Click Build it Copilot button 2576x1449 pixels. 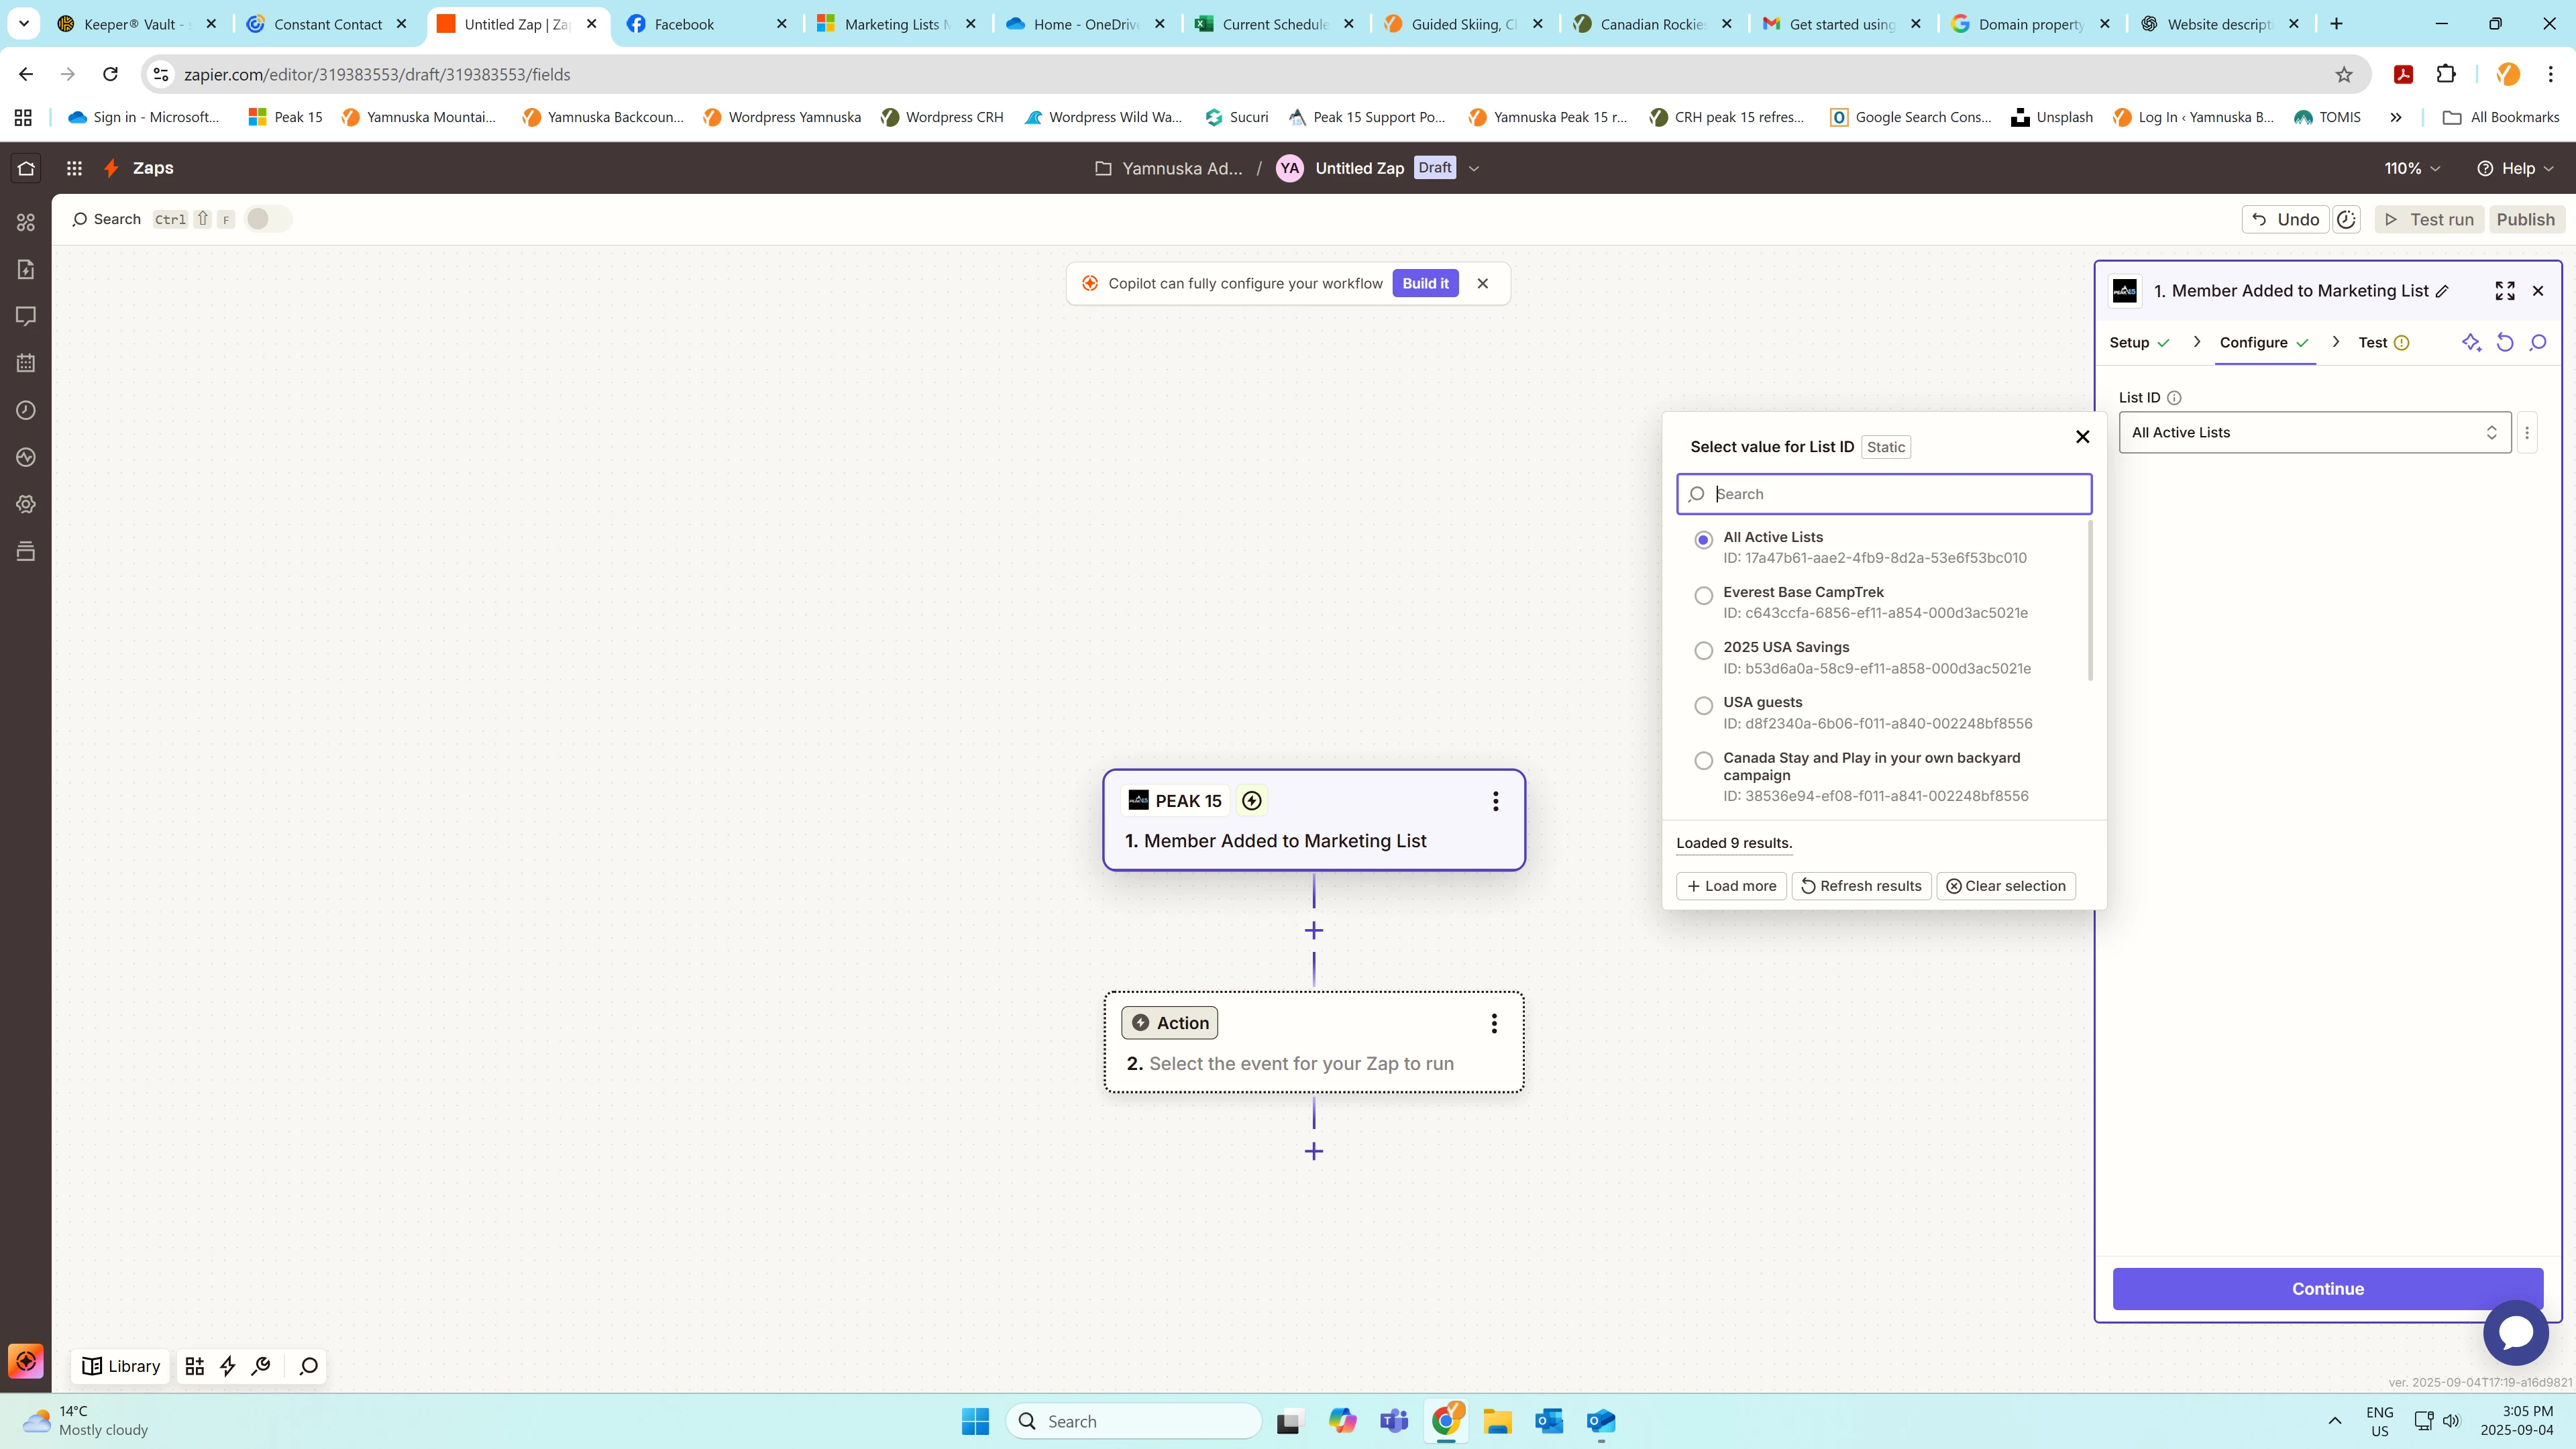[1425, 283]
